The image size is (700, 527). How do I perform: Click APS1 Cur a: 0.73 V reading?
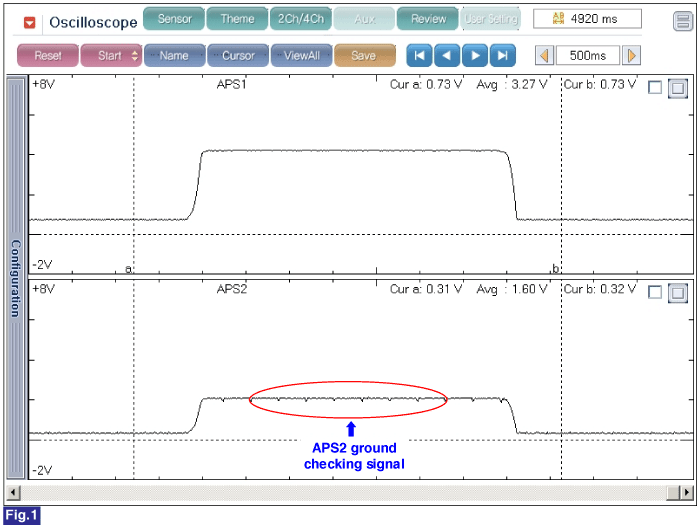pyautogui.click(x=426, y=84)
